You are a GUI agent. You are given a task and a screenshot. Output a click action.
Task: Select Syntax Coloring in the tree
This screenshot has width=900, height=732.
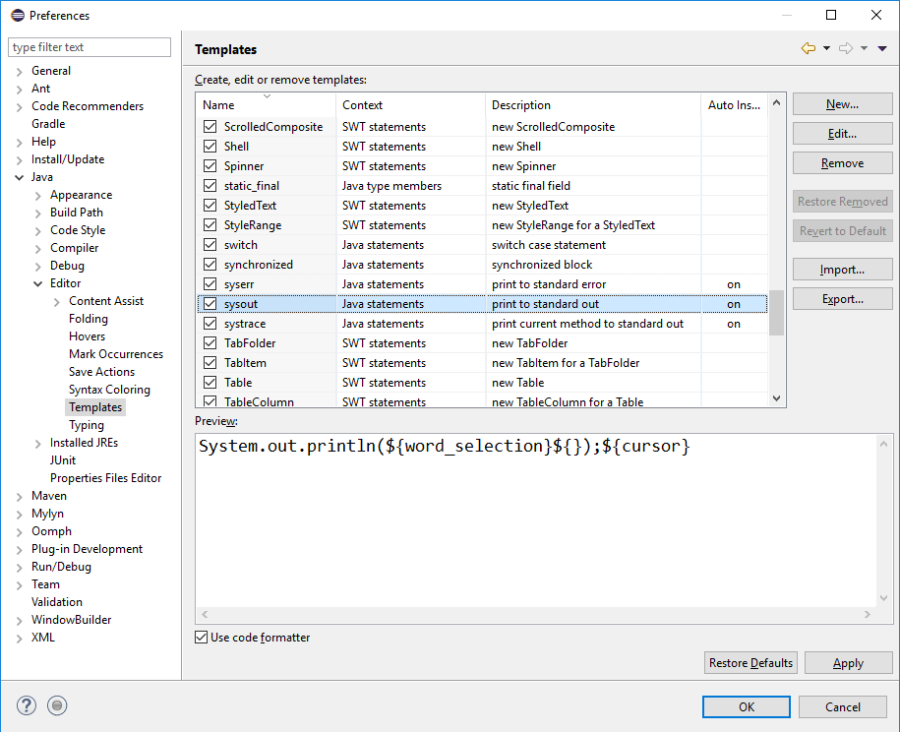[x=109, y=390]
